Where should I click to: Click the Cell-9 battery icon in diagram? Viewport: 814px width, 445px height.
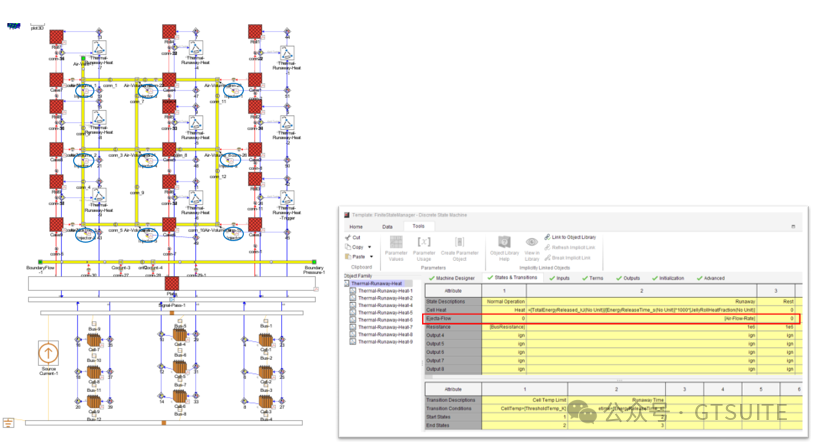click(x=94, y=402)
